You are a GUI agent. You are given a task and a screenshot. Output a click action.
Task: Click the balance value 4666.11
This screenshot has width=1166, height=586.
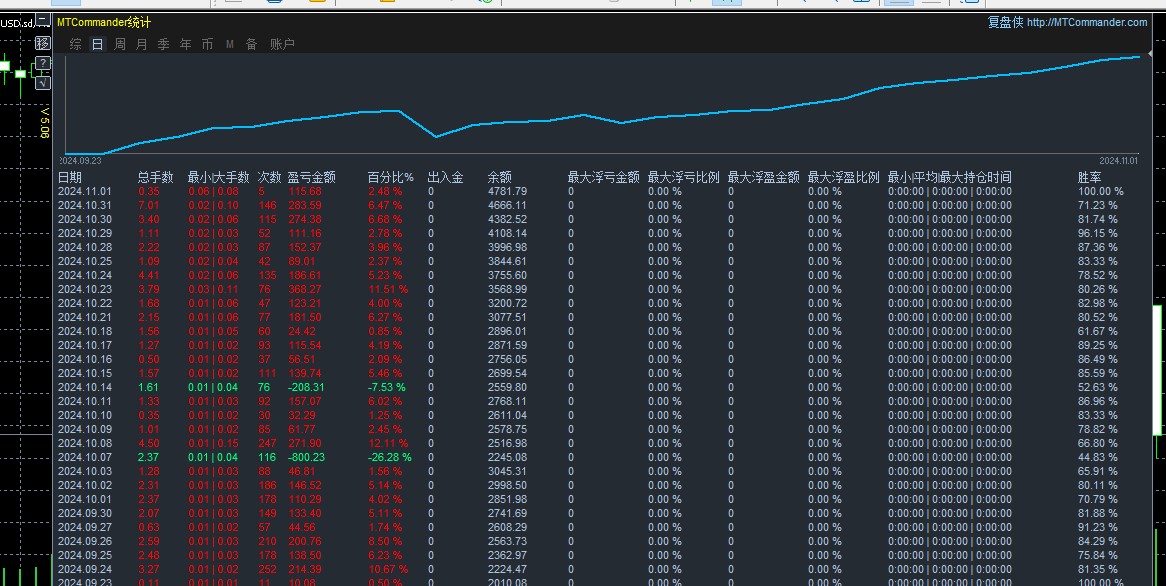tap(507, 205)
